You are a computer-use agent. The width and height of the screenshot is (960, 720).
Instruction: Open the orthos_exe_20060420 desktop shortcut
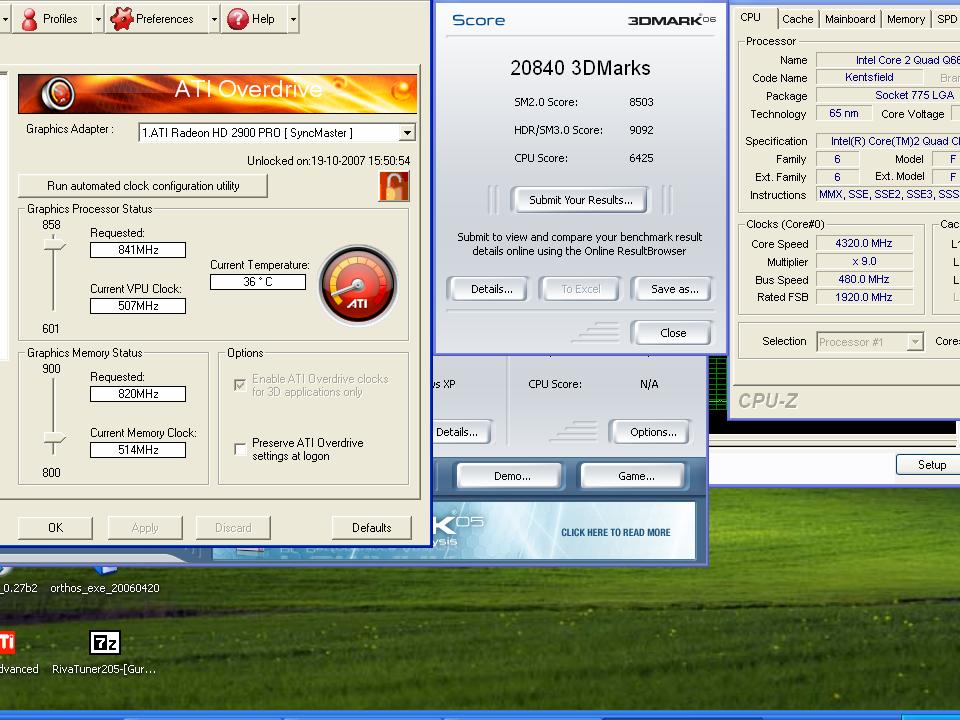105,588
